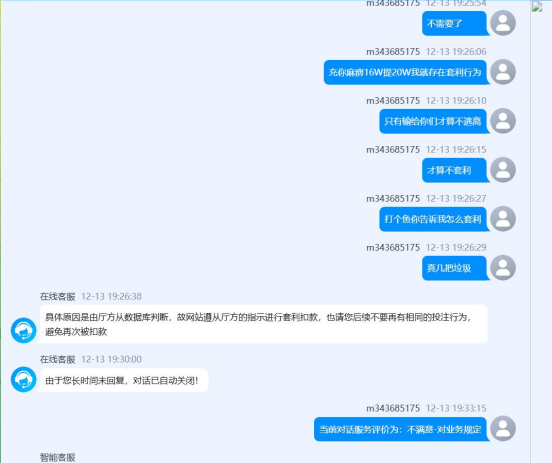Click the 具体原因是由厅方 service reply bubble
This screenshot has width=552, height=463.
click(264, 324)
